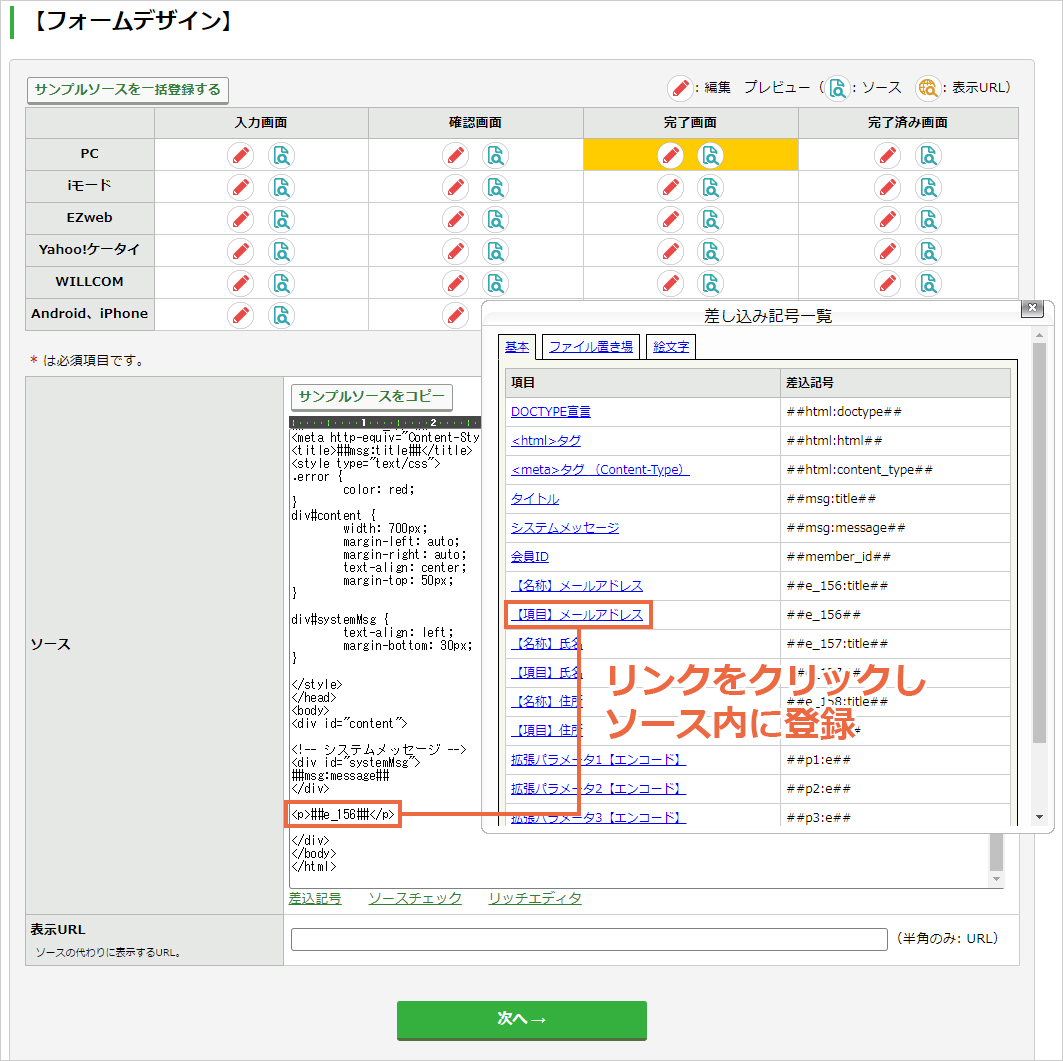Click the 完了済み画面 column header
Viewport: 1063px width, 1061px height.
908,123
